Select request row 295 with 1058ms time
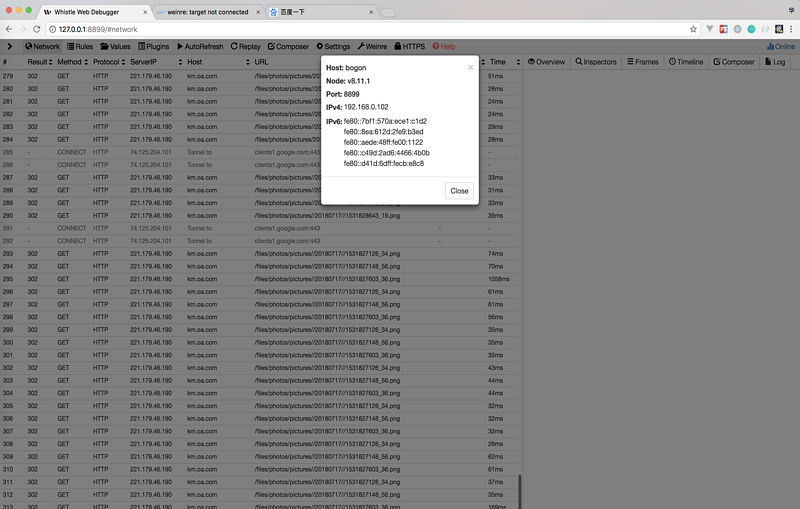The image size is (800, 509). (259, 279)
